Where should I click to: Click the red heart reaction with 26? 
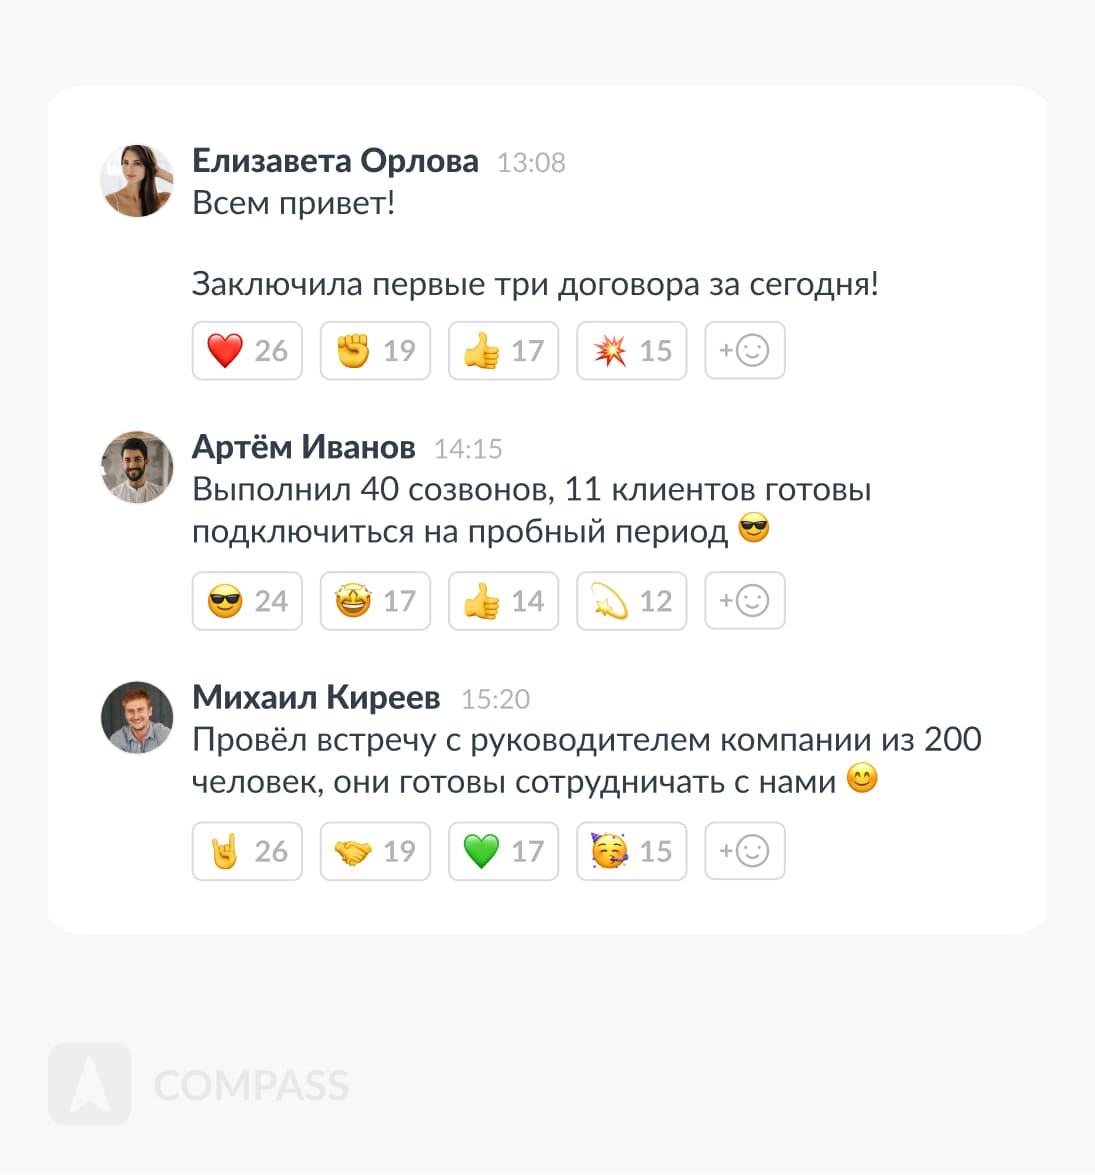click(x=247, y=351)
